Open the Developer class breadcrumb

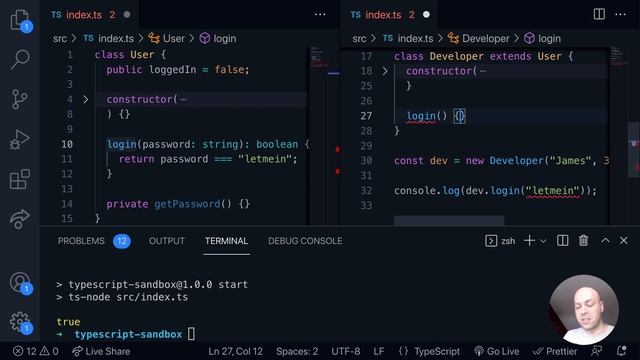478,38
